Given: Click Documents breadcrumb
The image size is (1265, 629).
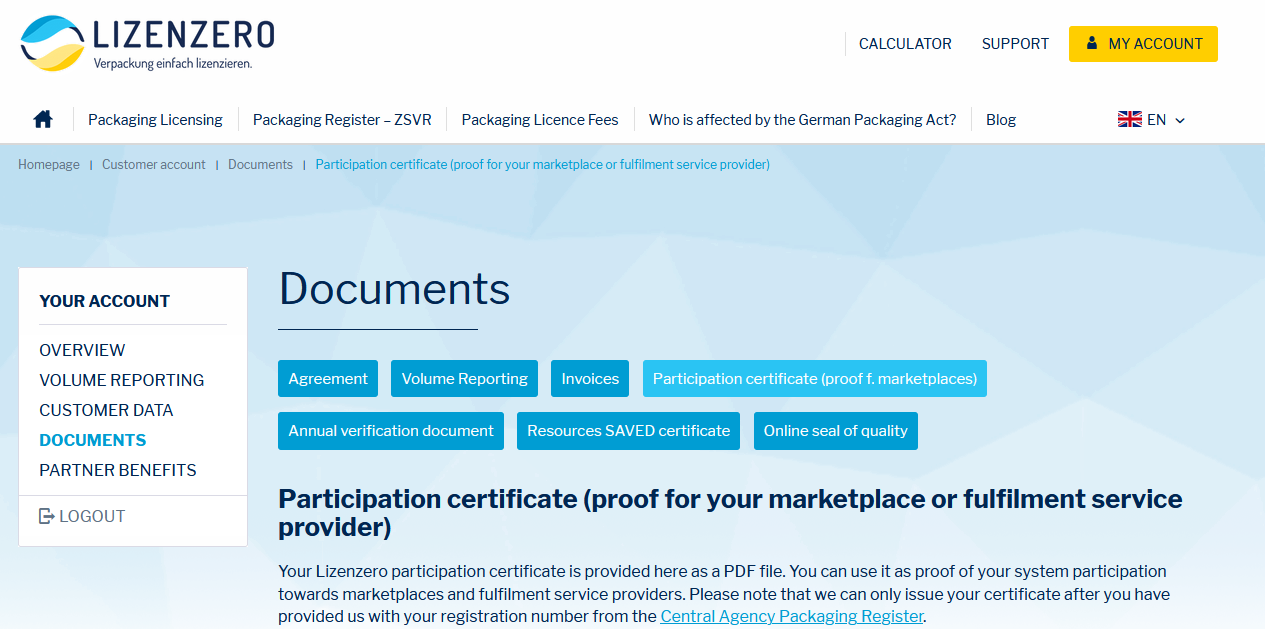Looking at the screenshot, I should [260, 164].
